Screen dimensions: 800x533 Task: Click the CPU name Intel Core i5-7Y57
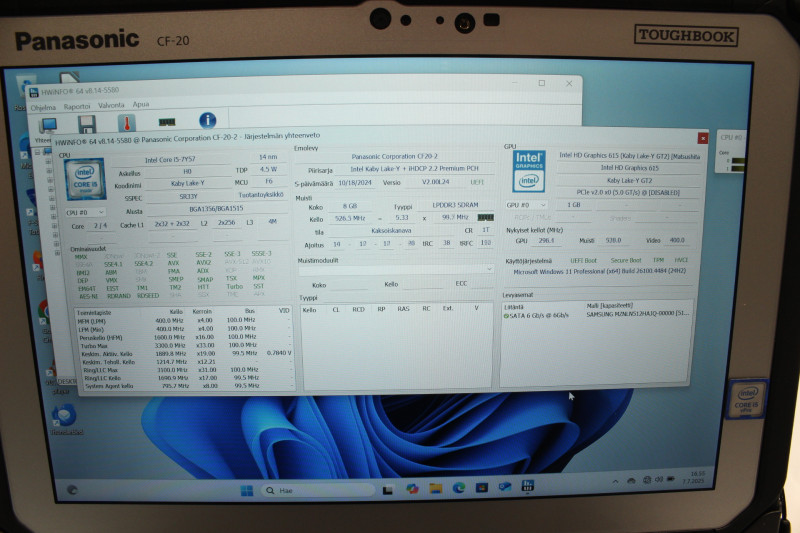tap(170, 160)
